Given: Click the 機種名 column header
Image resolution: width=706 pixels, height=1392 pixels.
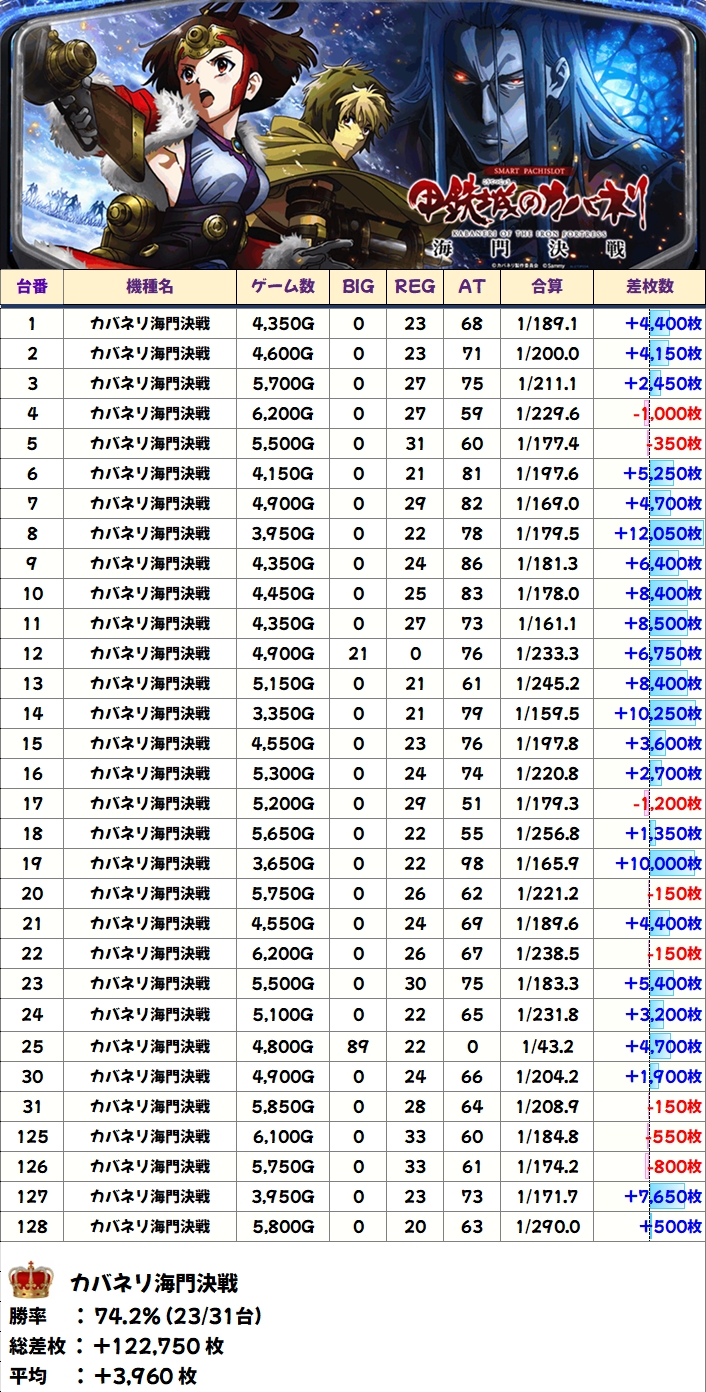Looking at the screenshot, I should [150, 286].
